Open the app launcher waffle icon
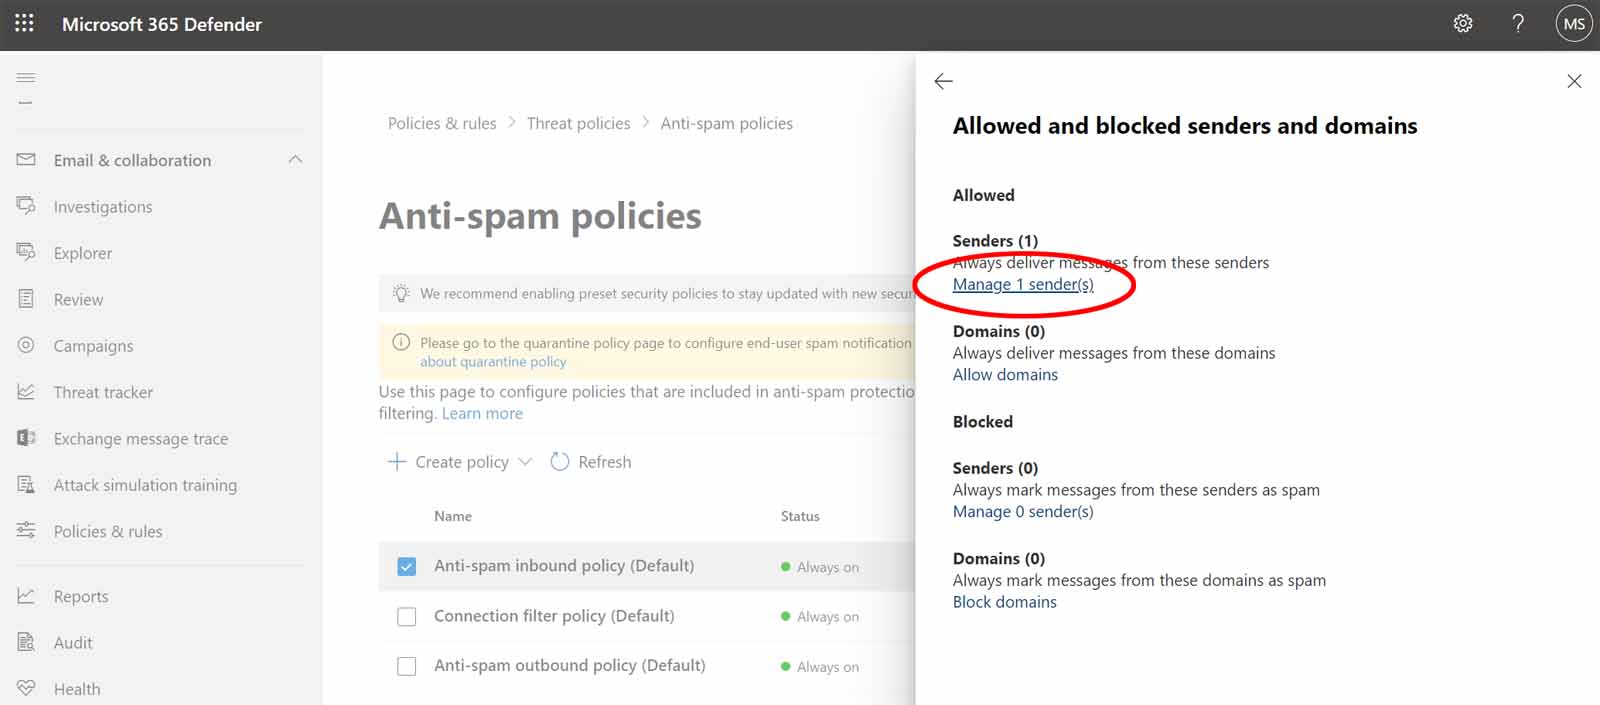Screen dimensions: 1600x705 coord(25,23)
